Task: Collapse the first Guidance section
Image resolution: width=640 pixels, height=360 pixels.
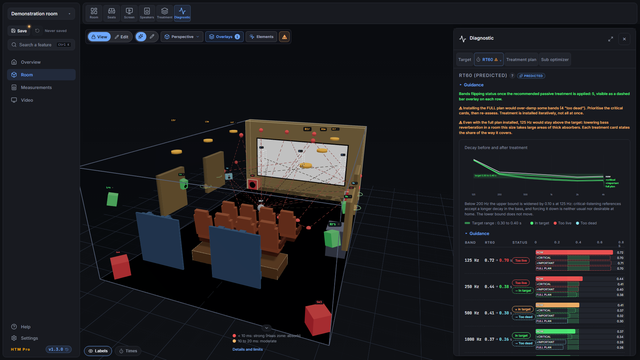Action: coord(471,85)
